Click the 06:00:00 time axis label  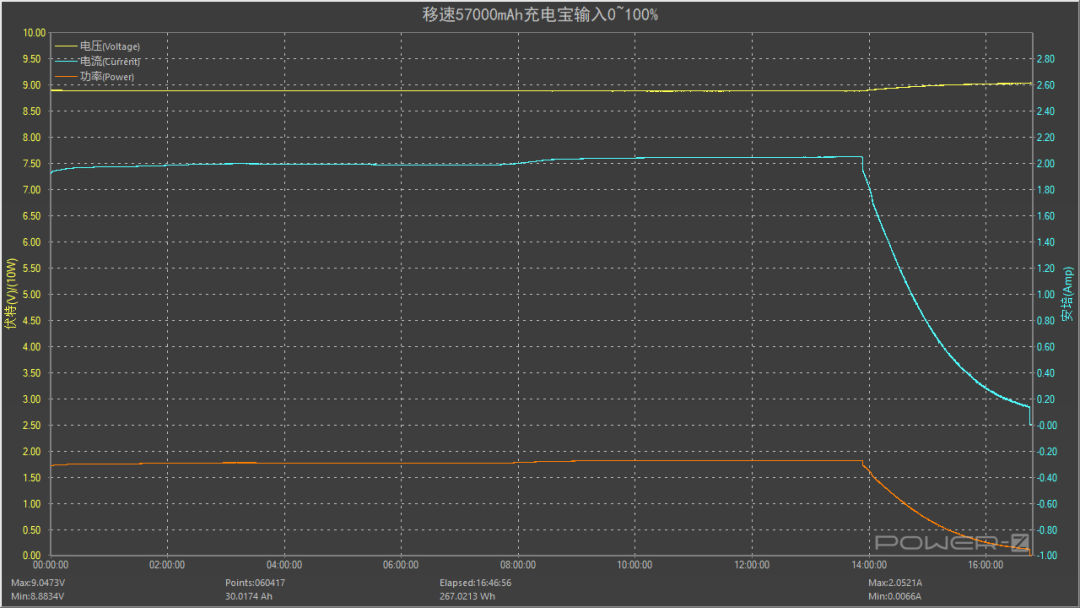401,565
